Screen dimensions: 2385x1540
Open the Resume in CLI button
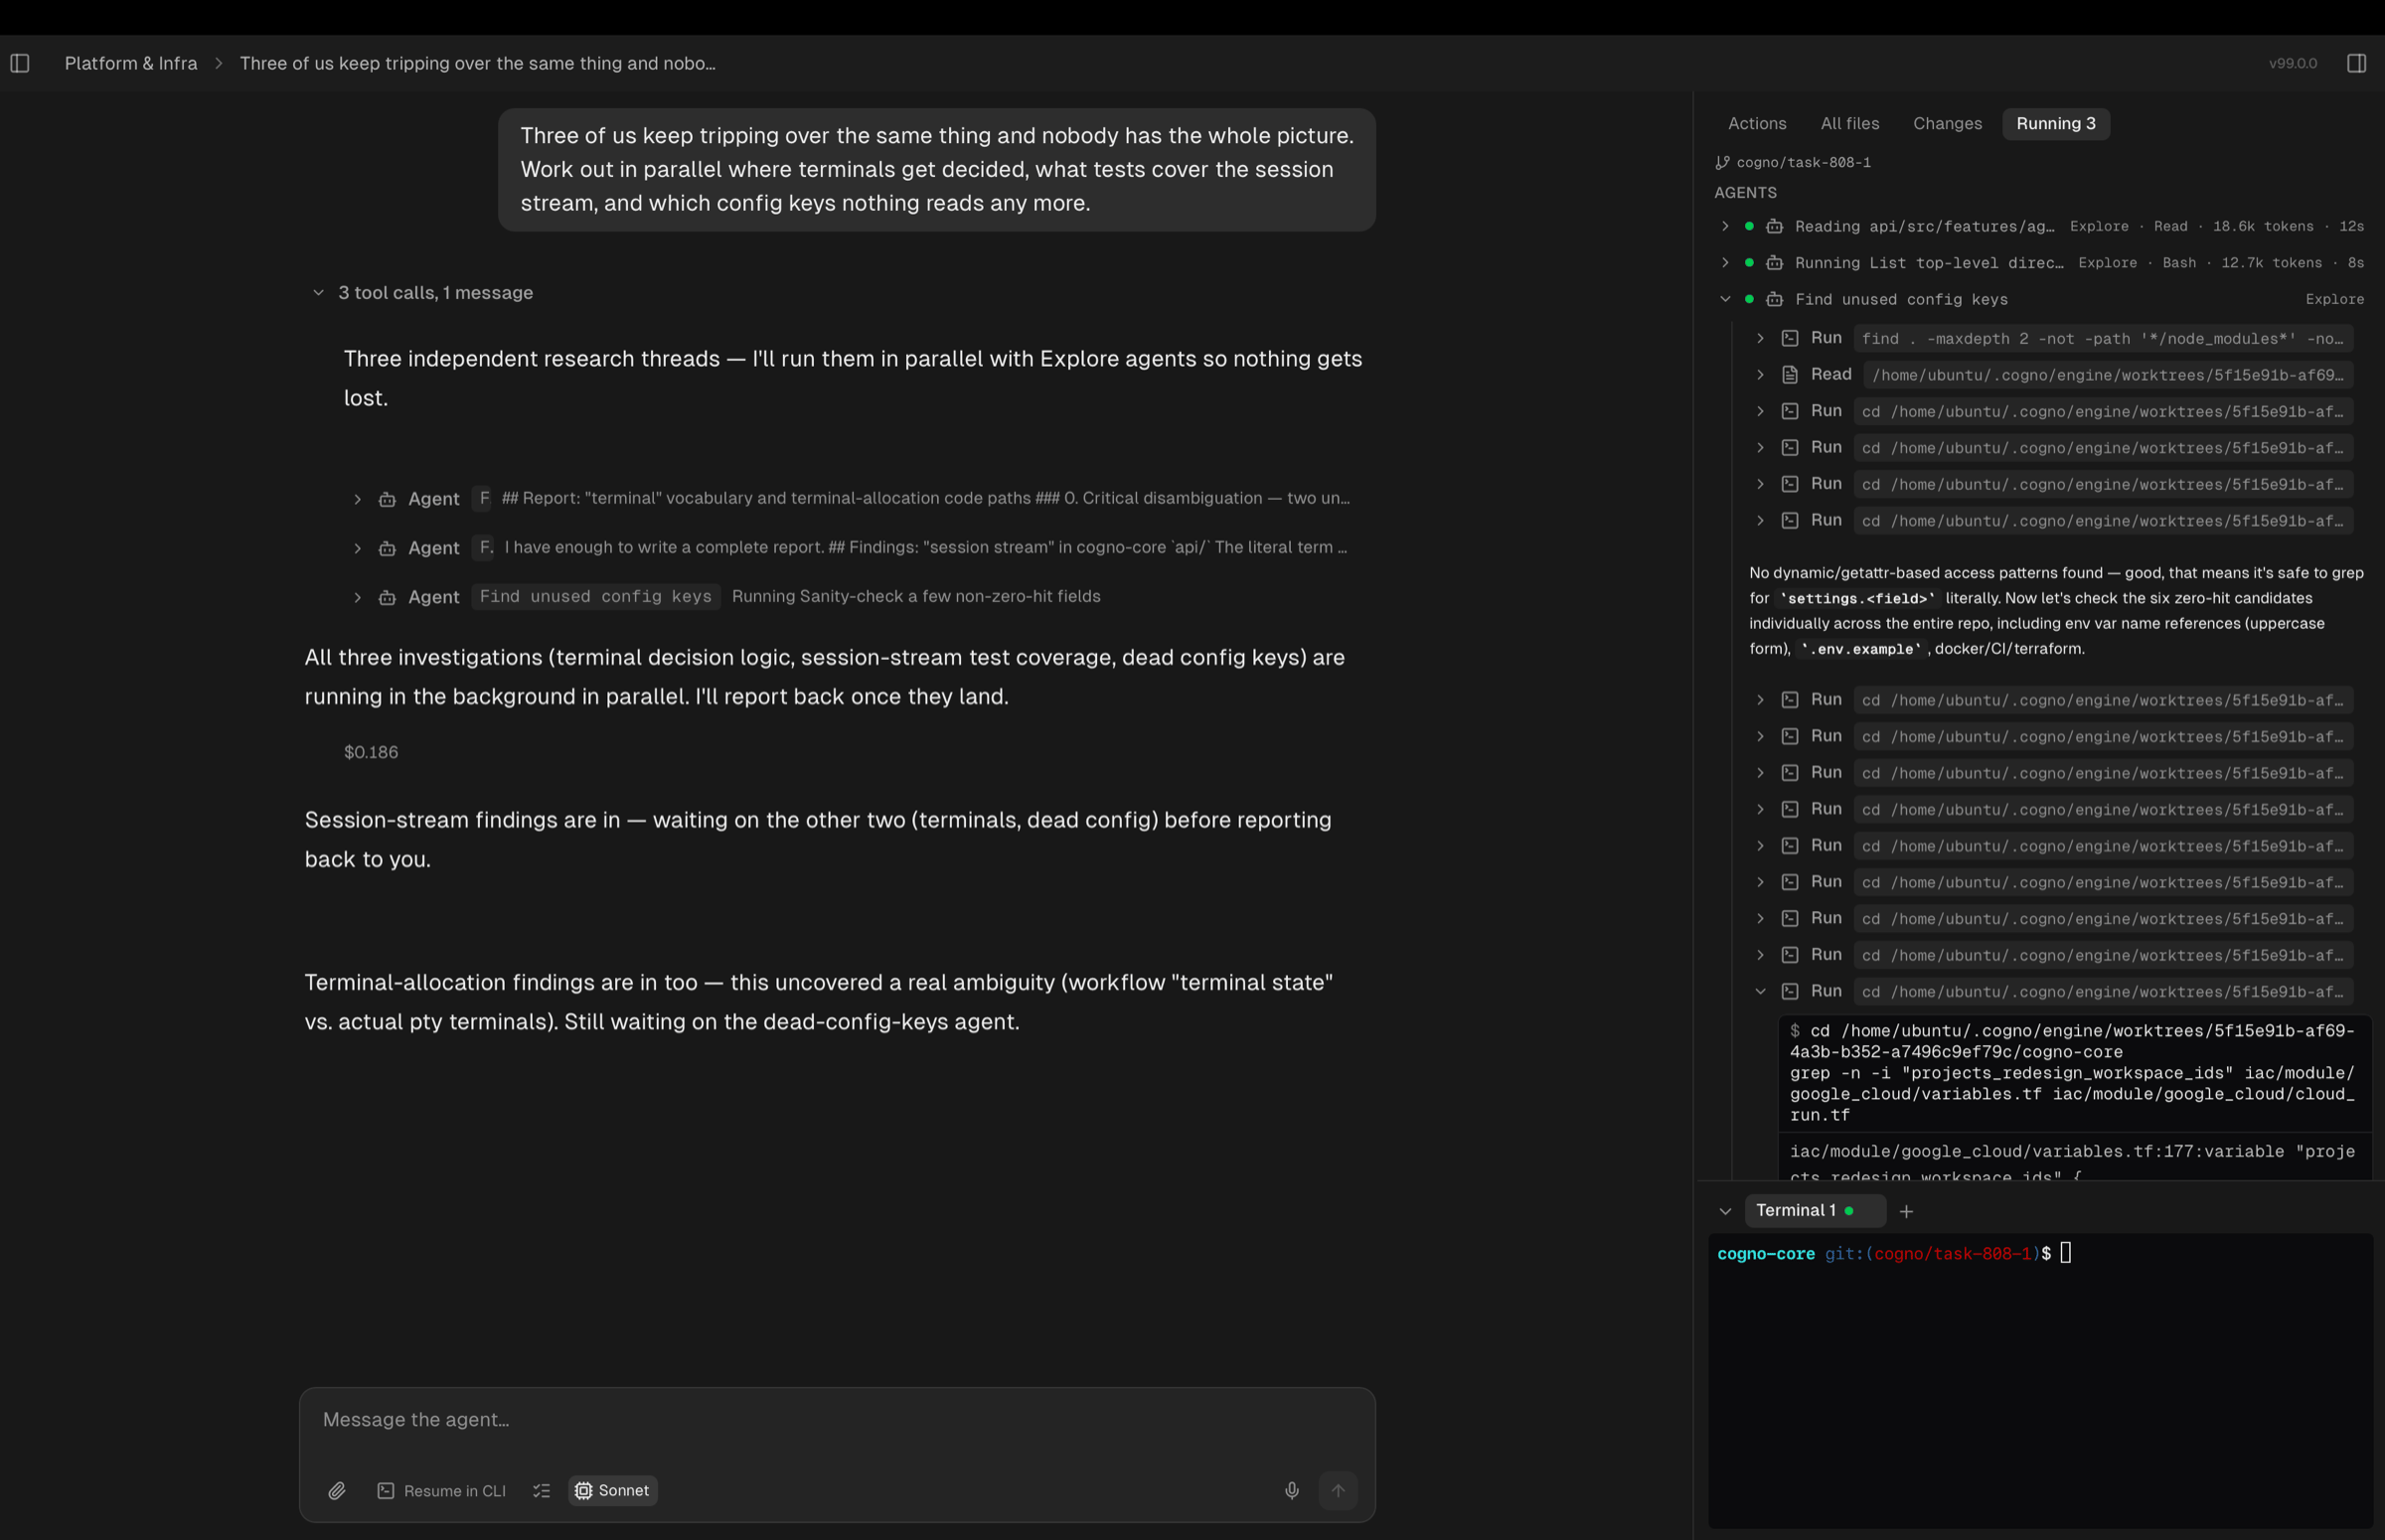point(441,1490)
